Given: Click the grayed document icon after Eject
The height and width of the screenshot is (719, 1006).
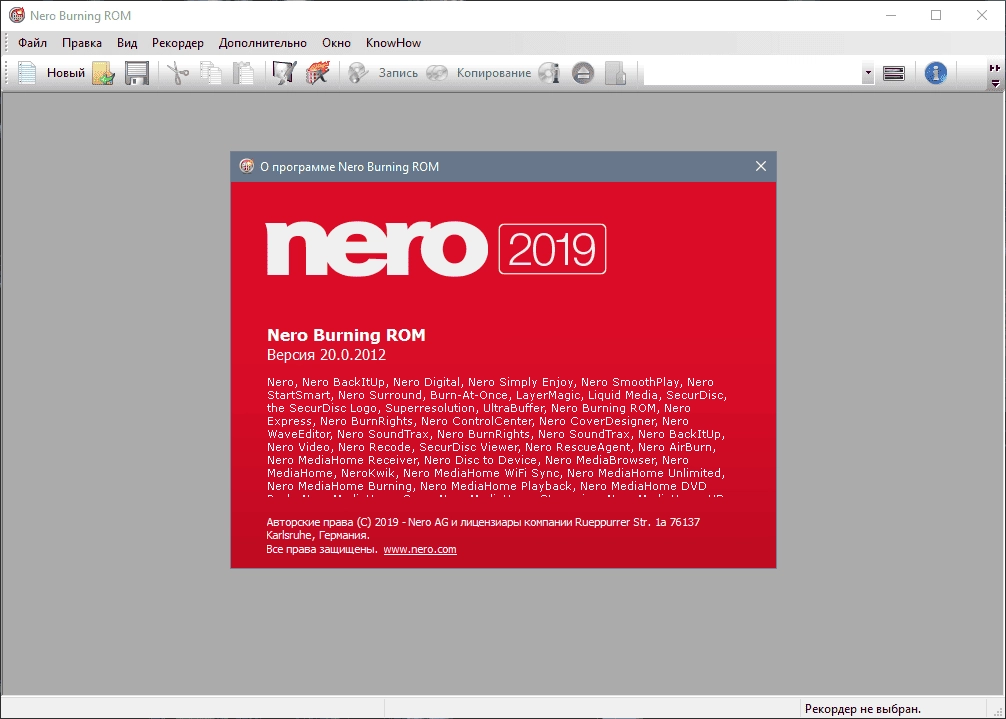Looking at the screenshot, I should pyautogui.click(x=615, y=73).
